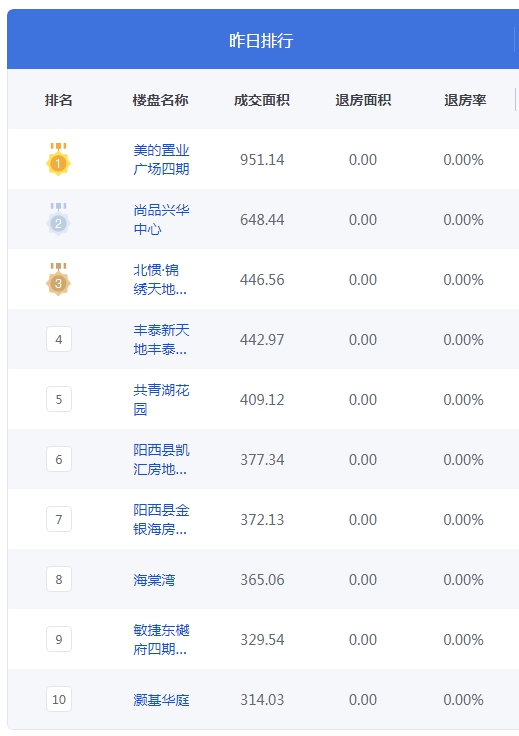Click the 楼盘名称 column header
519x736 pixels.
(x=160, y=100)
